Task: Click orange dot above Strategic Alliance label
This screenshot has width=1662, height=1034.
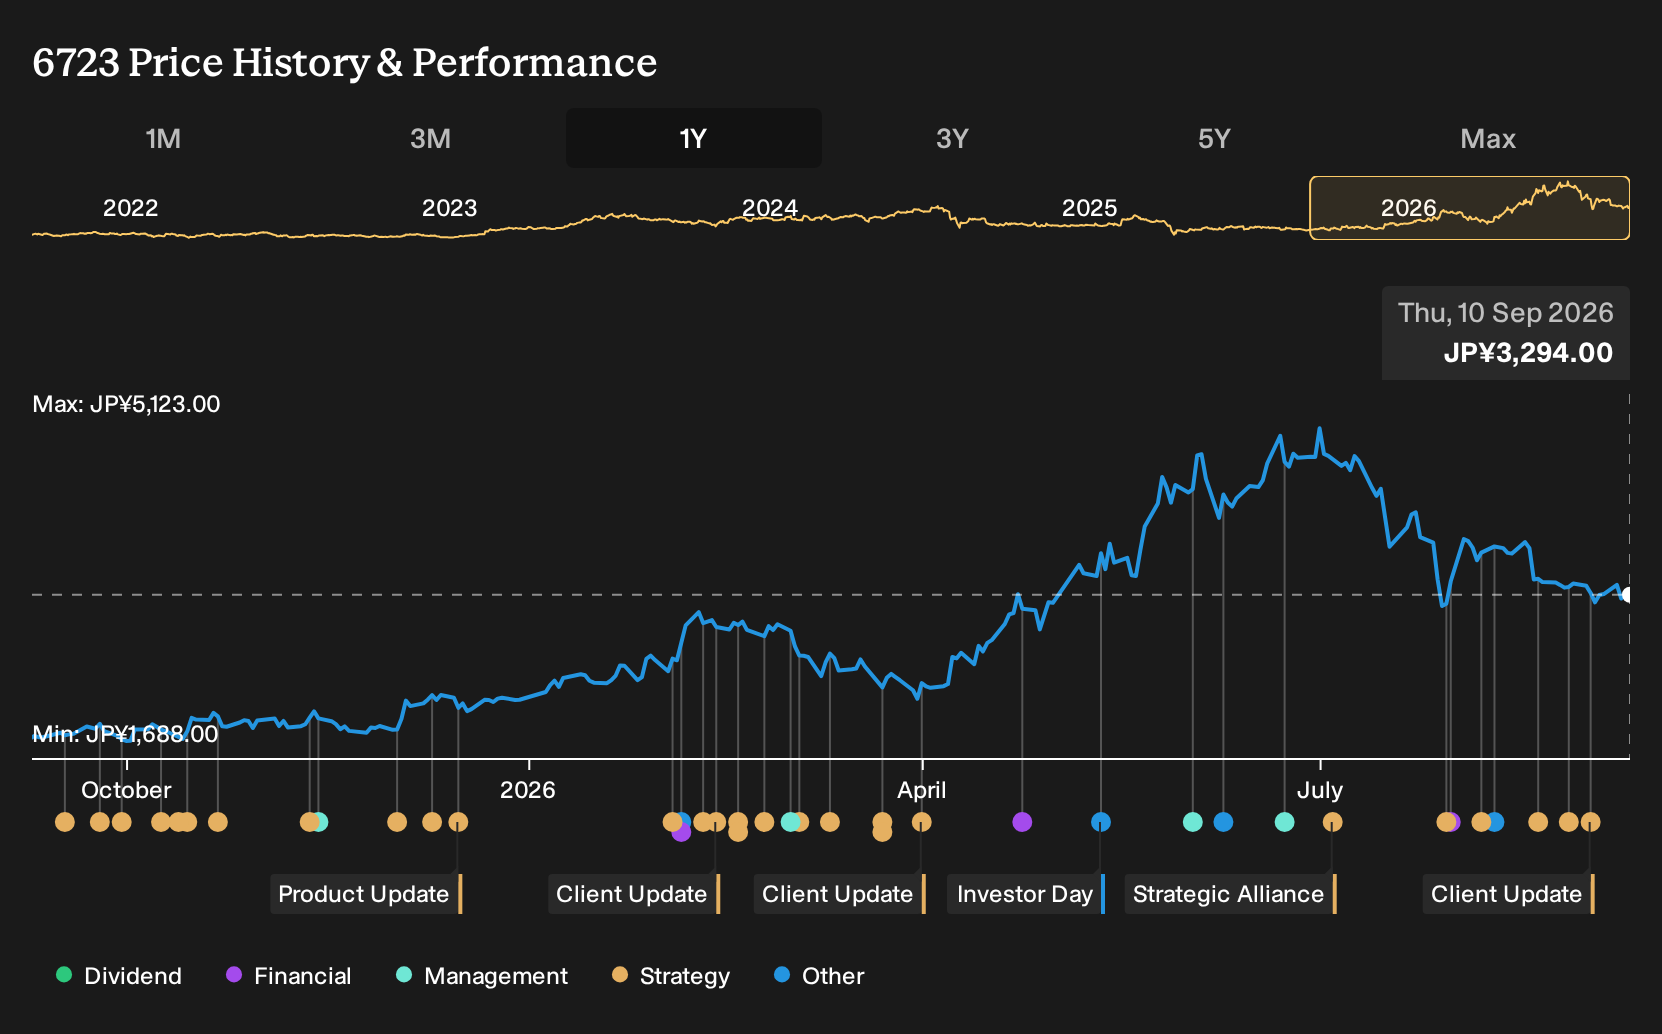Action: pyautogui.click(x=1333, y=822)
